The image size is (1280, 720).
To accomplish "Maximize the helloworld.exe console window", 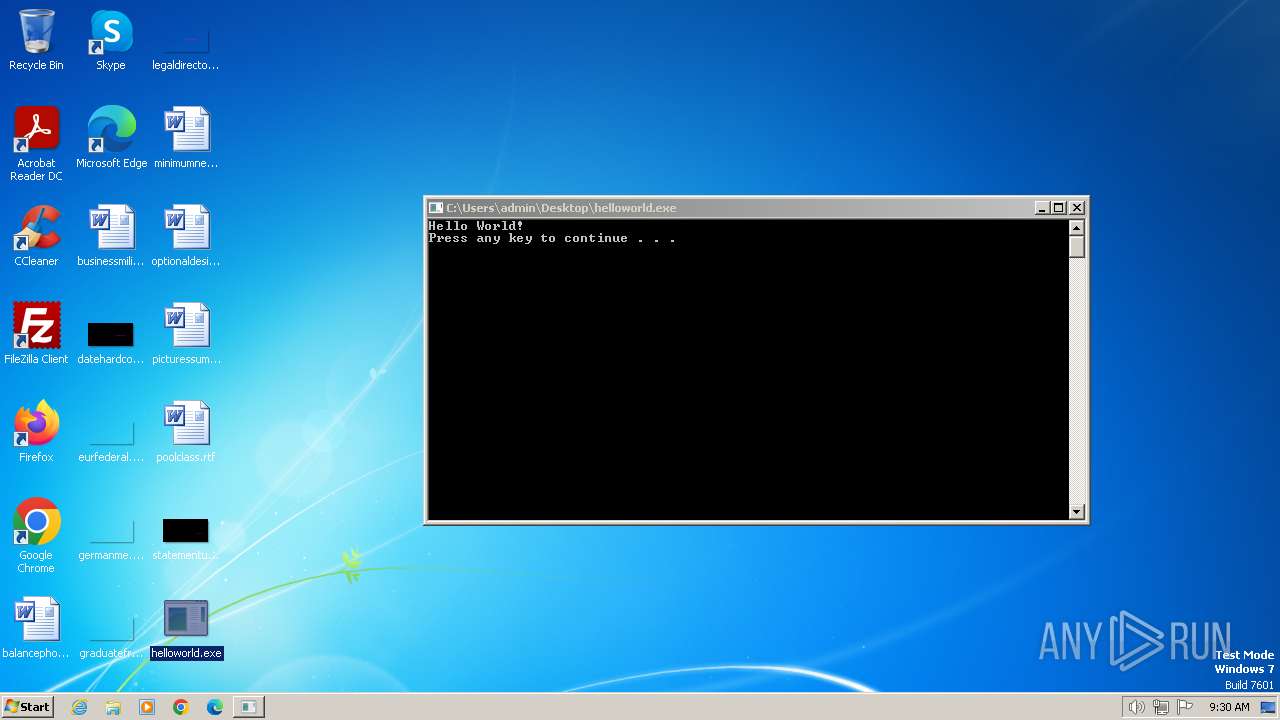I will point(1058,208).
